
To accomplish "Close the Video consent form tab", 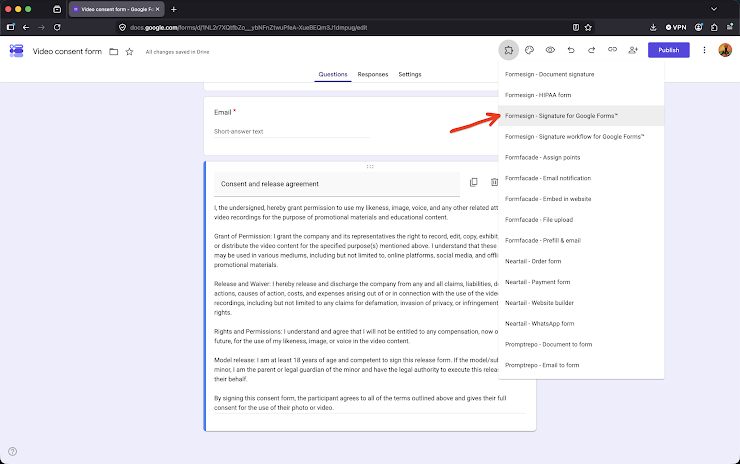I will [158, 9].
